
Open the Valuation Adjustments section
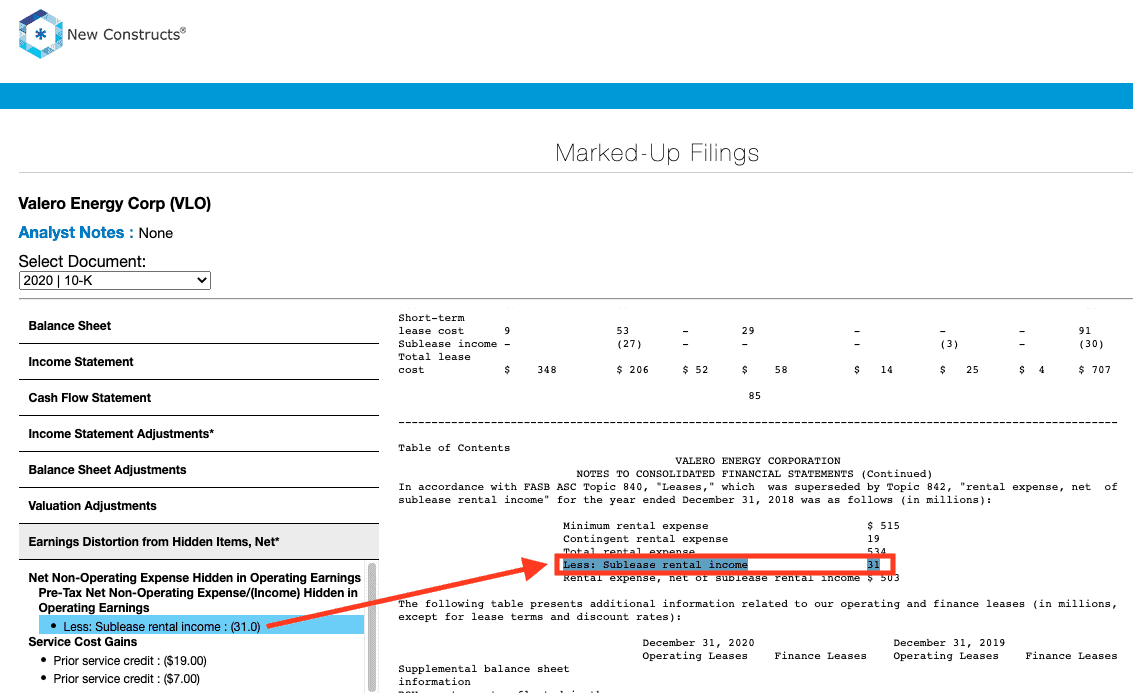pyautogui.click(x=199, y=506)
